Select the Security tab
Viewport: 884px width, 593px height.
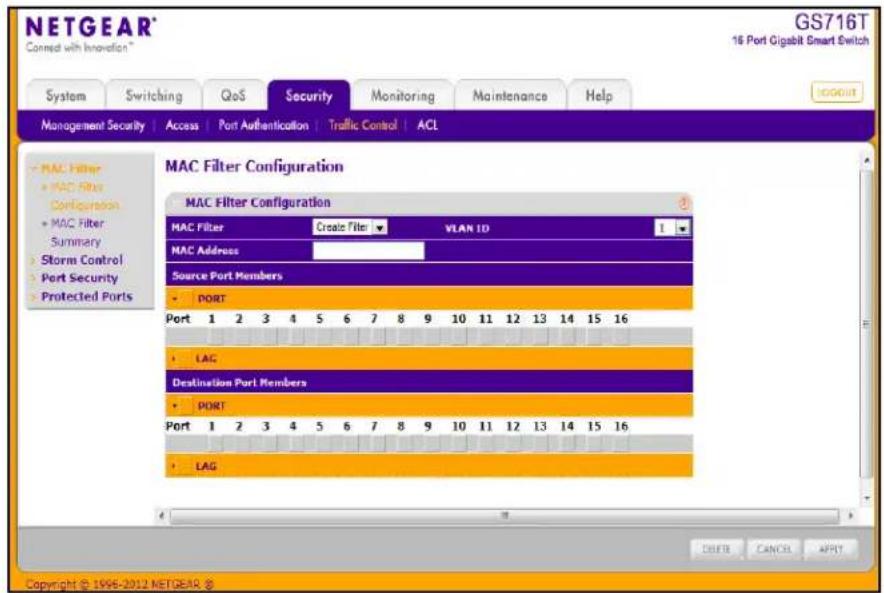tap(308, 96)
